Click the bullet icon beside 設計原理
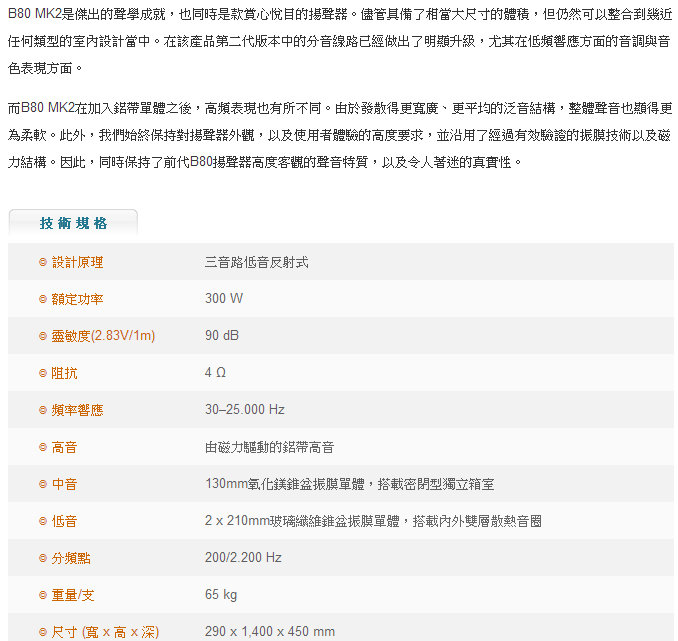Screen dimensions: 678x641 point(43,262)
